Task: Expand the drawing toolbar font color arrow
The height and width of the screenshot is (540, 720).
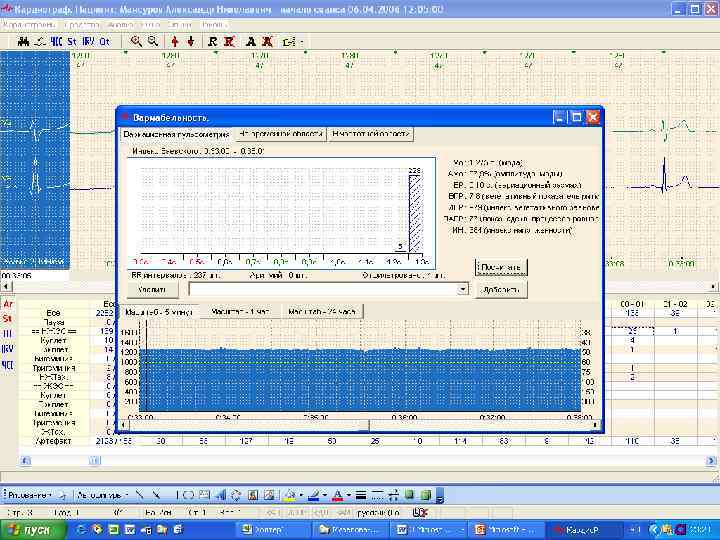Action: pos(347,495)
